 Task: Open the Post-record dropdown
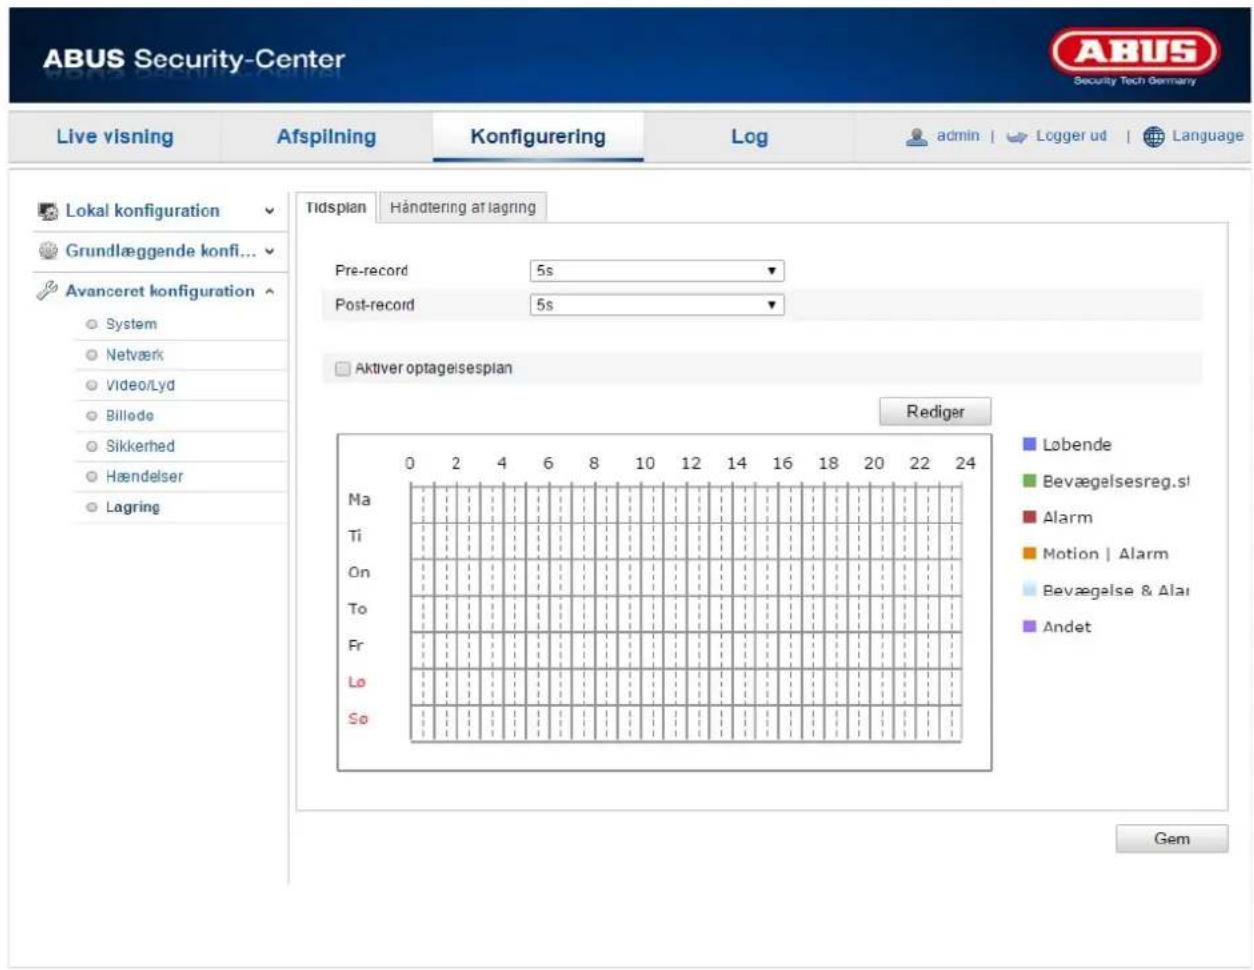click(656, 305)
